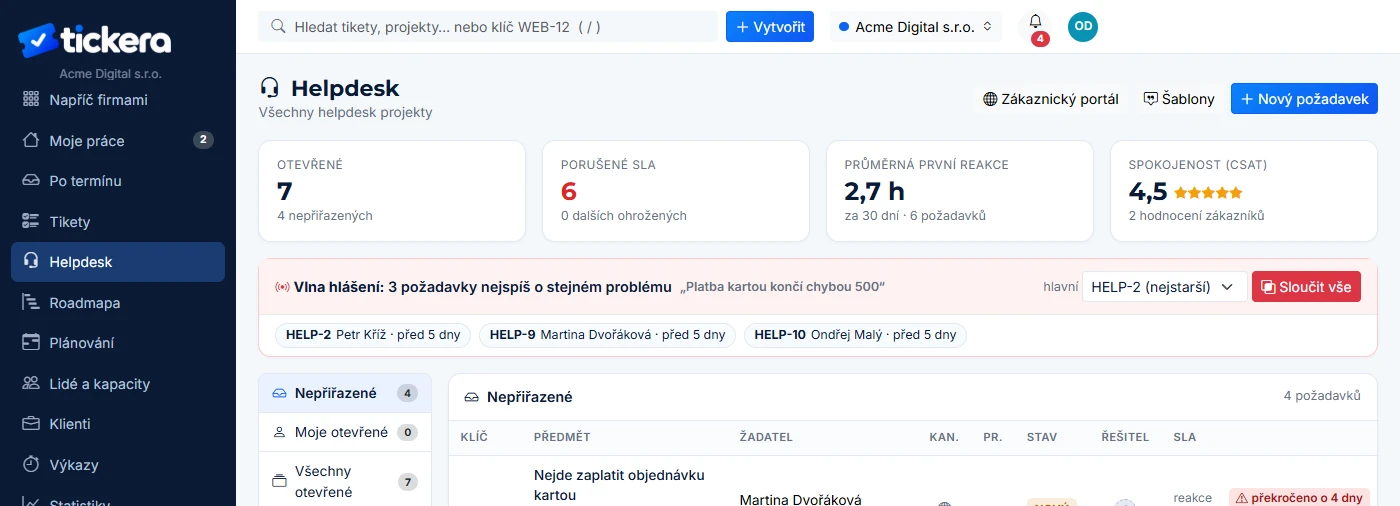This screenshot has height=506, width=1400.
Task: Click the Vytvořit button
Action: (770, 27)
